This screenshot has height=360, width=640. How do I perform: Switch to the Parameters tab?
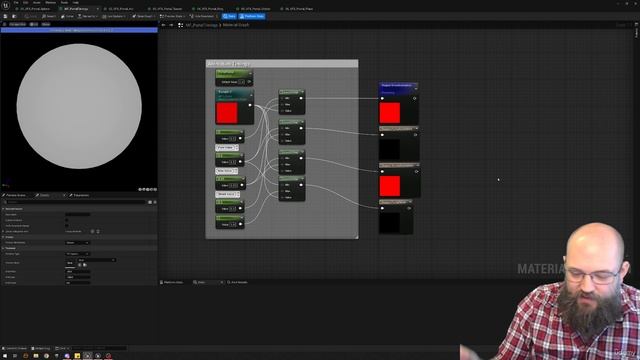80,195
